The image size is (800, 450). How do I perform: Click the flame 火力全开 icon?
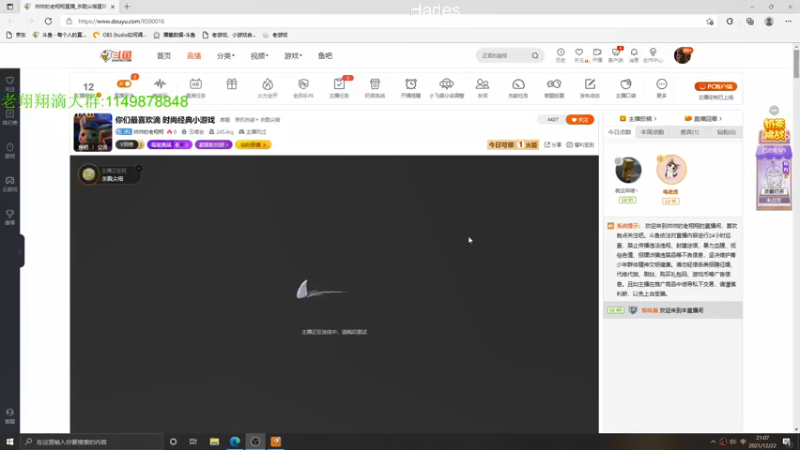(x=267, y=84)
